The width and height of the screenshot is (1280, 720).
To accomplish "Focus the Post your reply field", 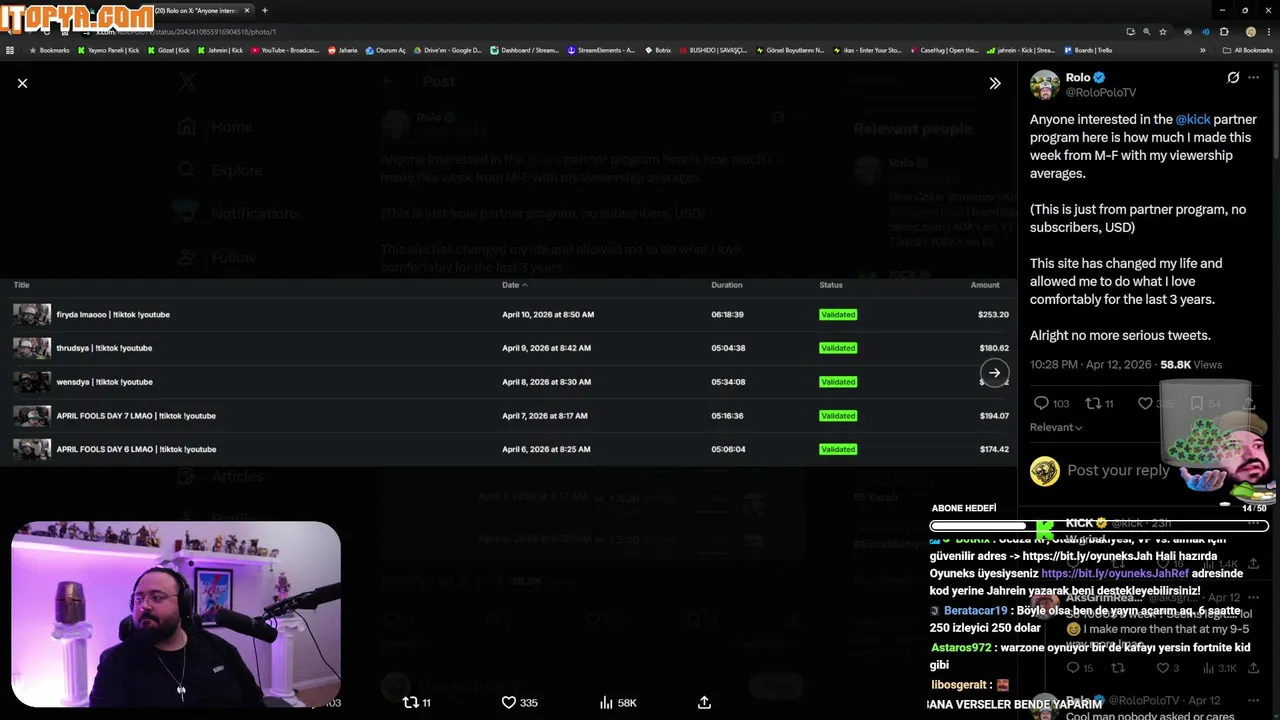I will click(1118, 470).
